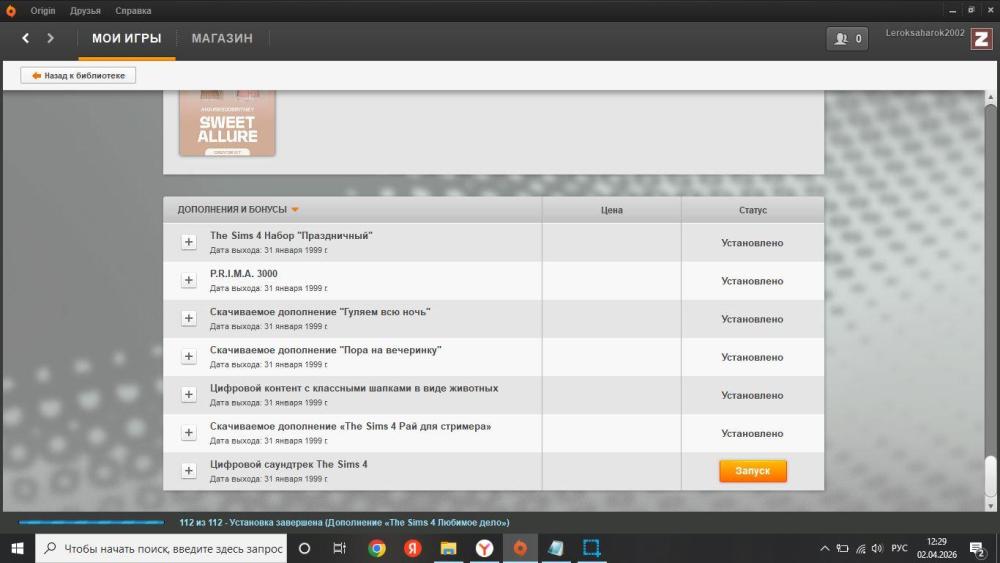Switch to the Магазин tab
This screenshot has height=563, width=1000.
pyautogui.click(x=222, y=38)
